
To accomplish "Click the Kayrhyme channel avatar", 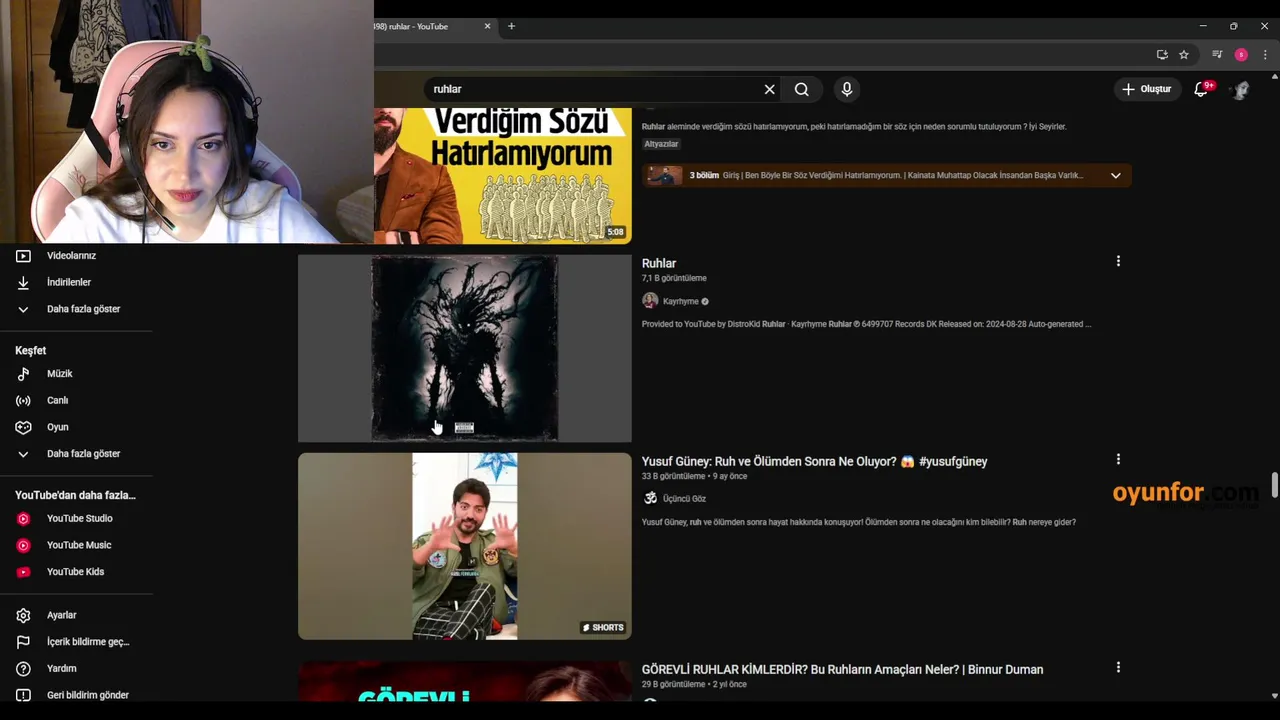I will pyautogui.click(x=650, y=301).
